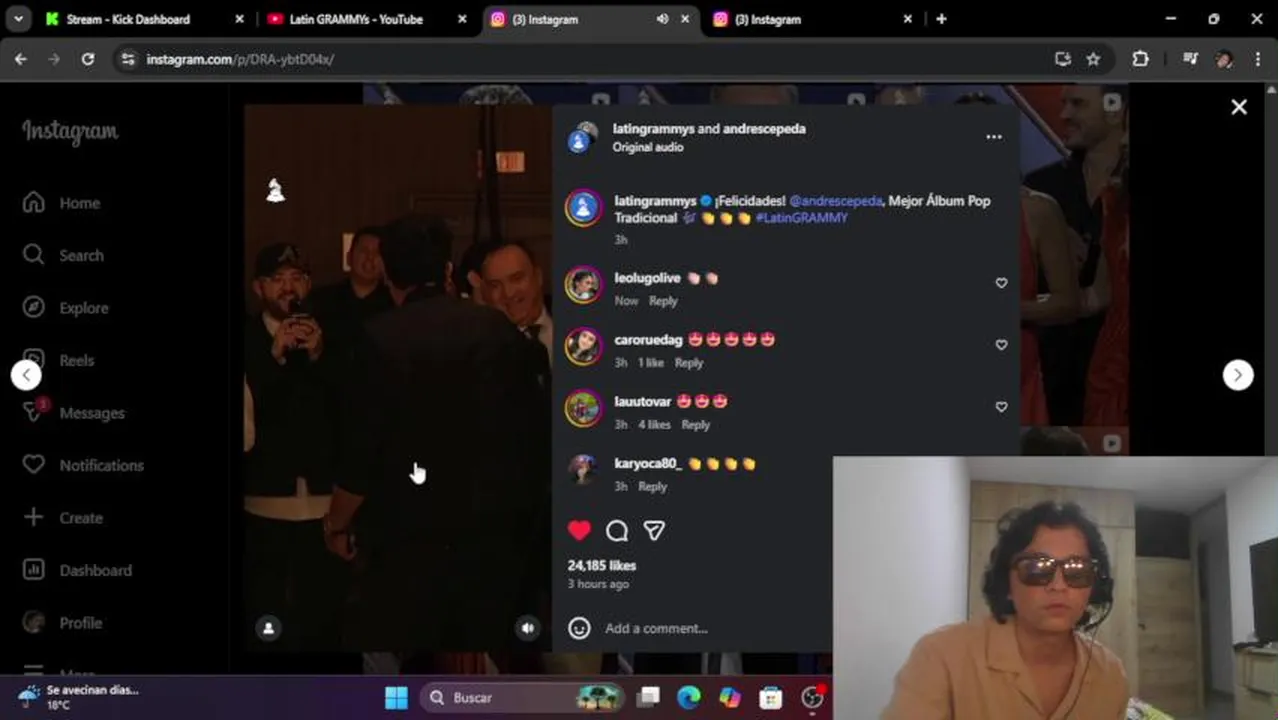1278x720 pixels.
Task: Click the comment bubble icon
Action: 617,530
